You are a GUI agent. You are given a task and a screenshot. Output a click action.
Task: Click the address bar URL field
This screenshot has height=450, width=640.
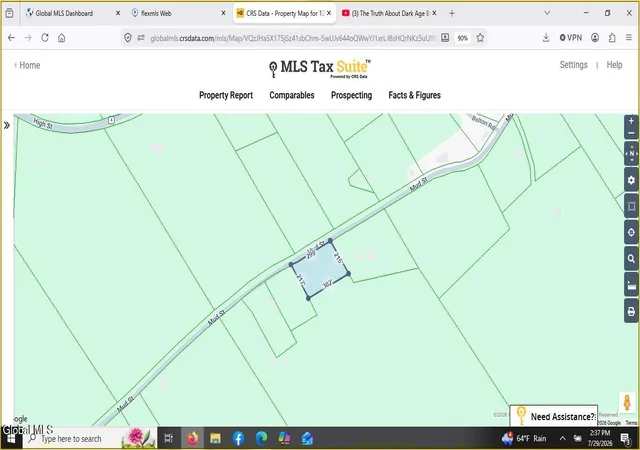pyautogui.click(x=292, y=38)
